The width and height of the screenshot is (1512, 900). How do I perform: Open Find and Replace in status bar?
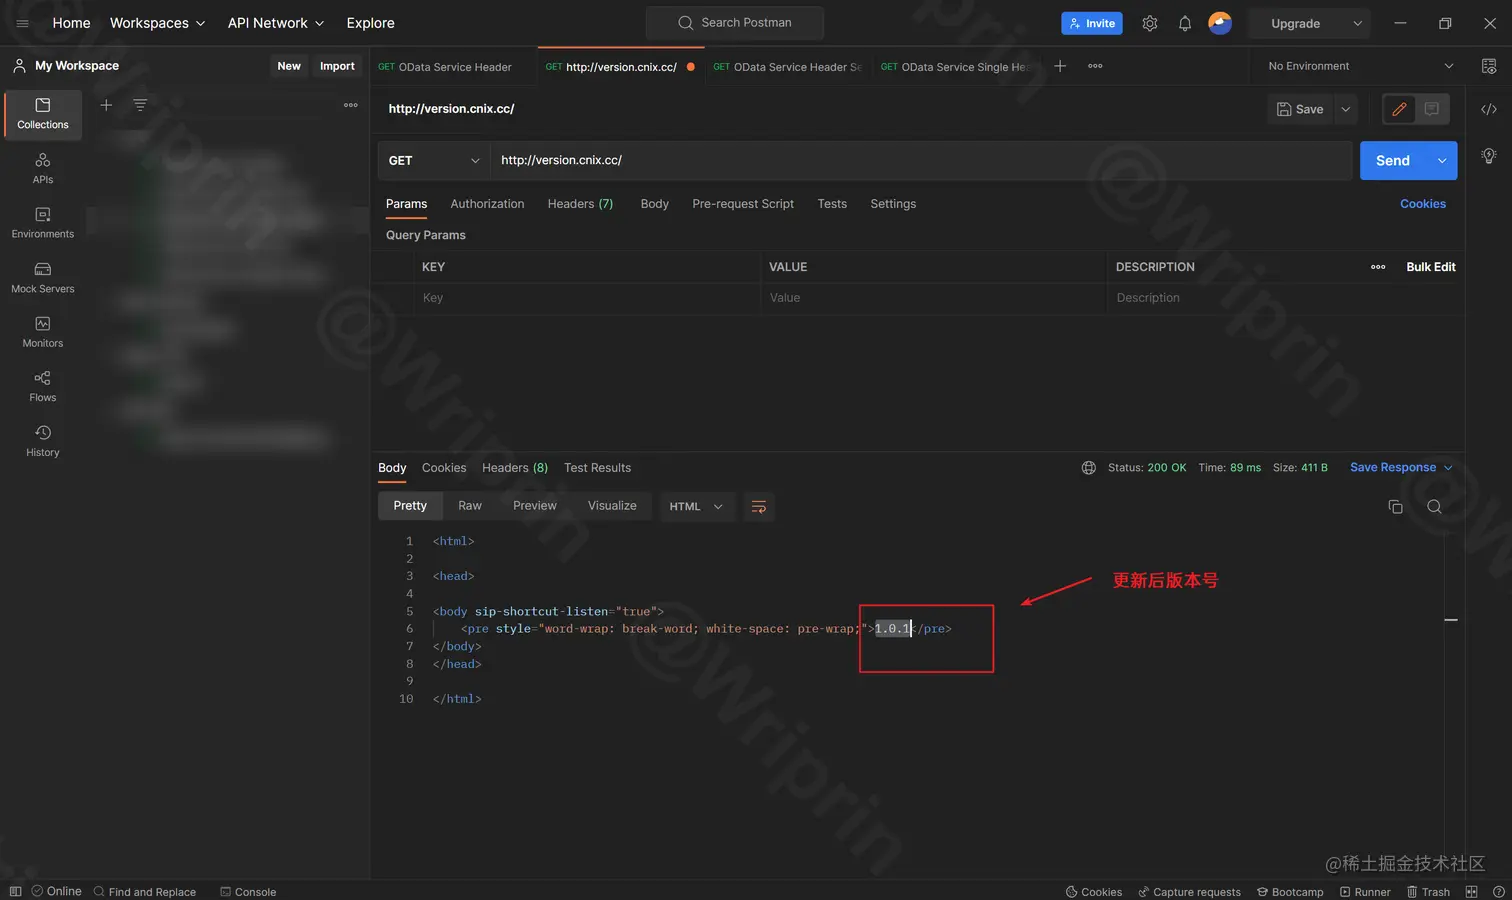point(145,892)
